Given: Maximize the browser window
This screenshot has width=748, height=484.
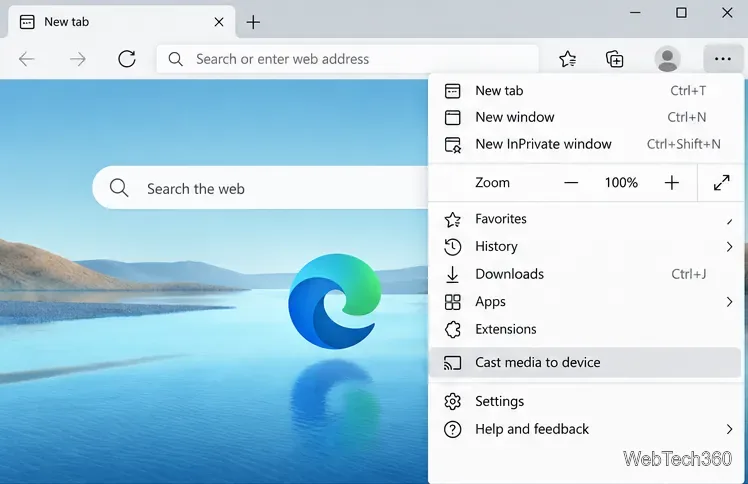Looking at the screenshot, I should coord(681,12).
